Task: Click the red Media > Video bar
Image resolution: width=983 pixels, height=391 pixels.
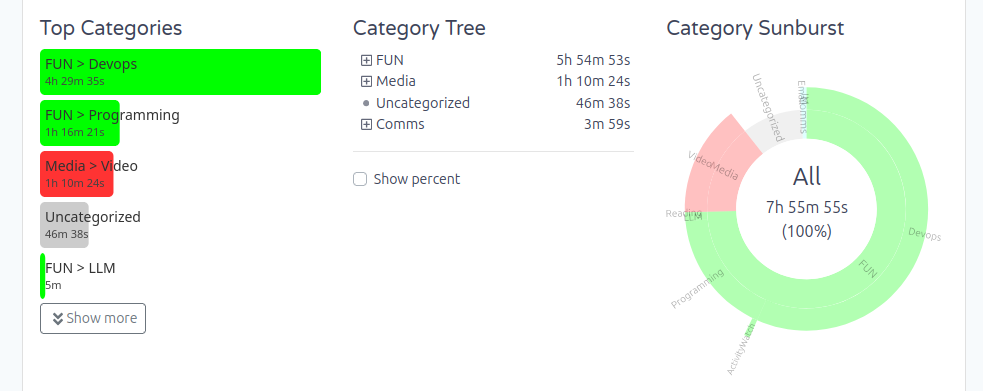Action: (x=76, y=174)
